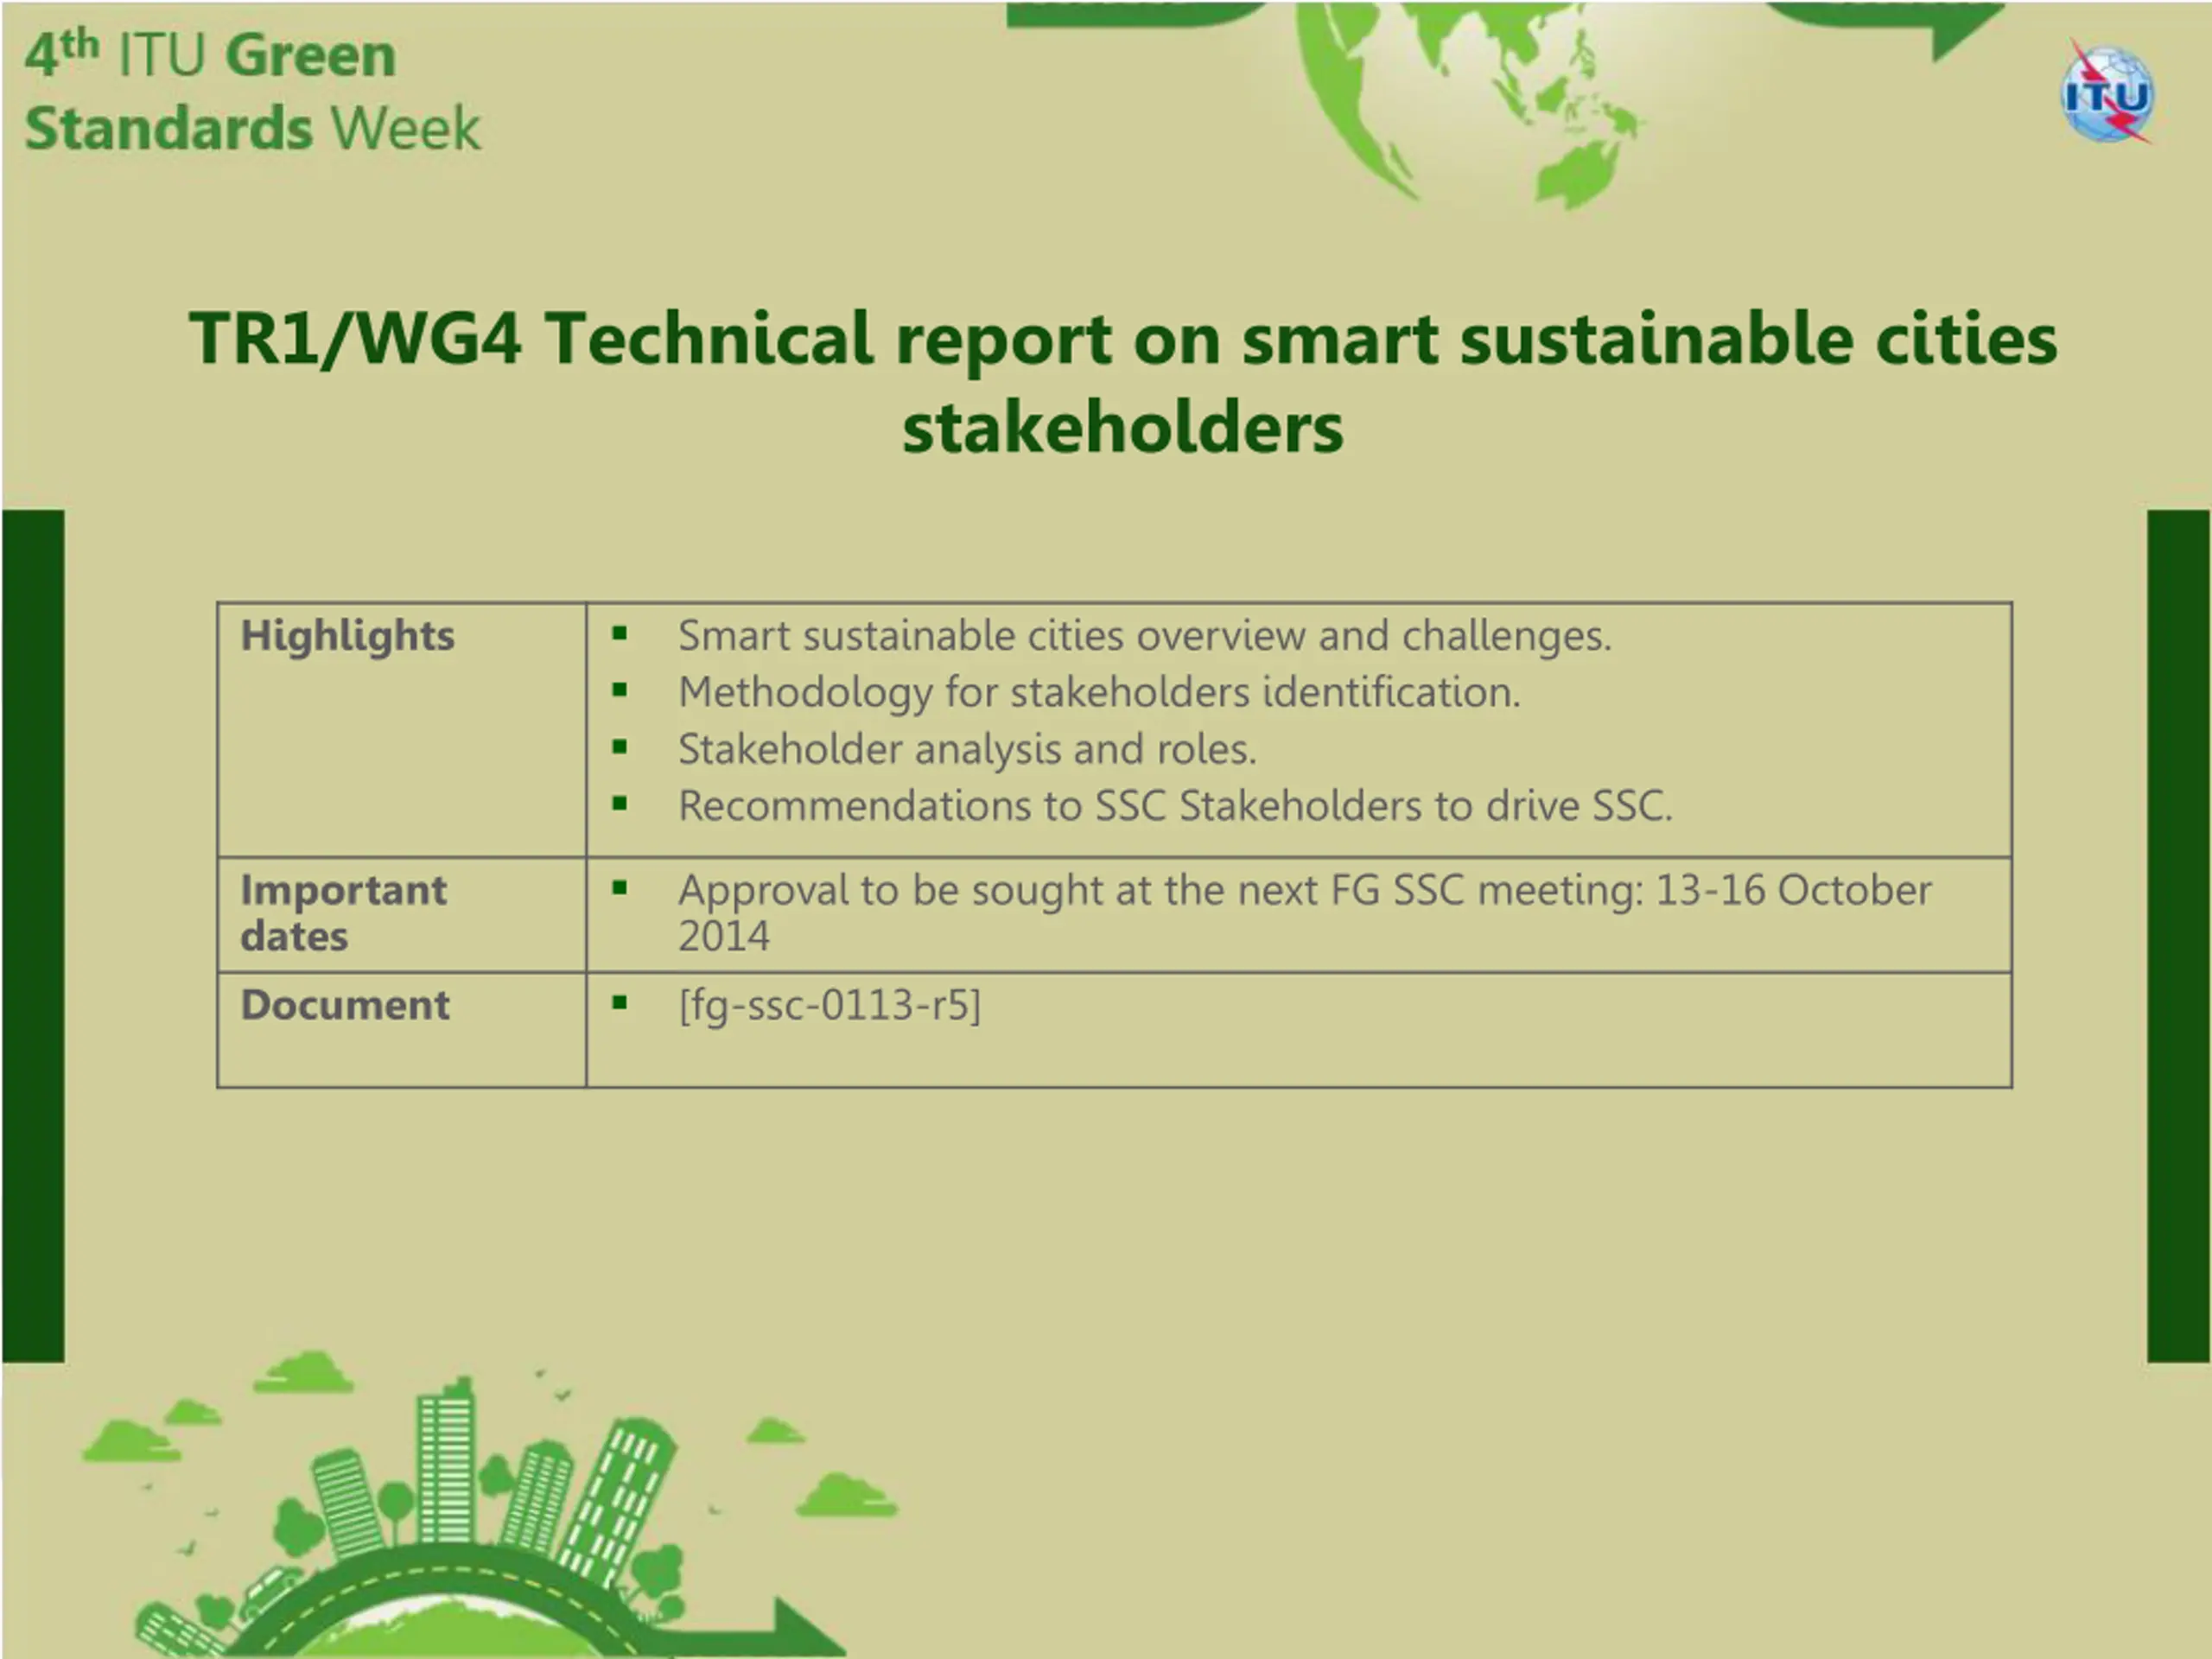2212x1659 pixels.
Task: Select 'Methodology for stakeholders identification.' bullet
Action: tap(1099, 692)
